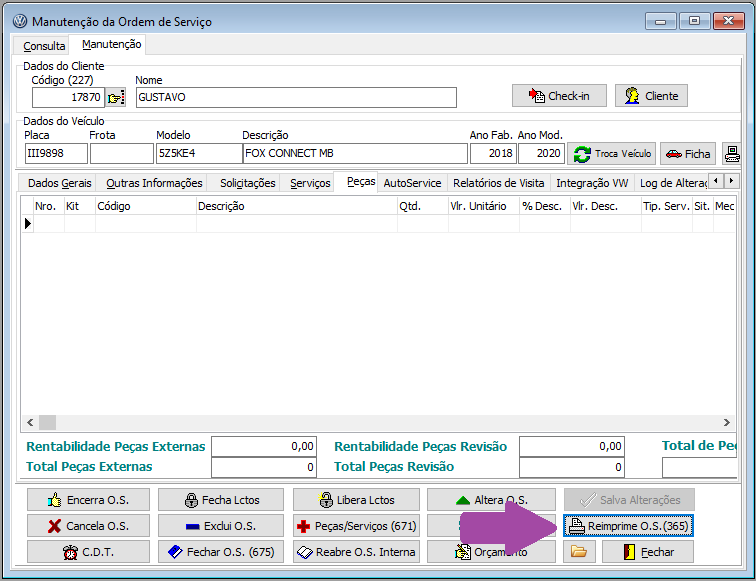Click the Código column header in grid
The image size is (756, 581).
[x=146, y=206]
